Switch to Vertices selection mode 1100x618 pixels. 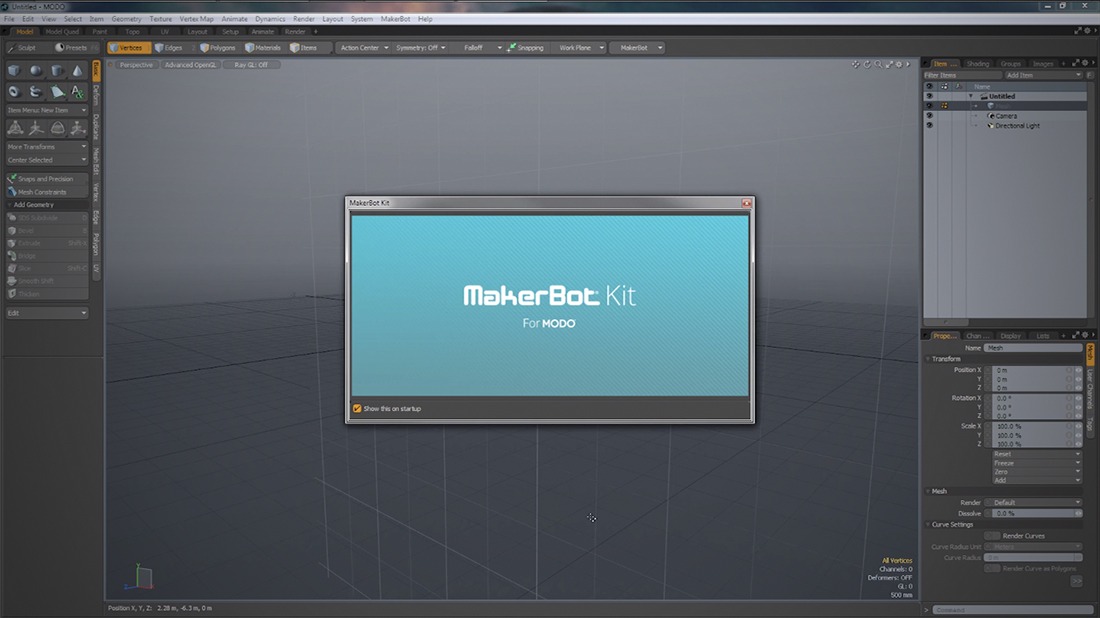tap(128, 47)
